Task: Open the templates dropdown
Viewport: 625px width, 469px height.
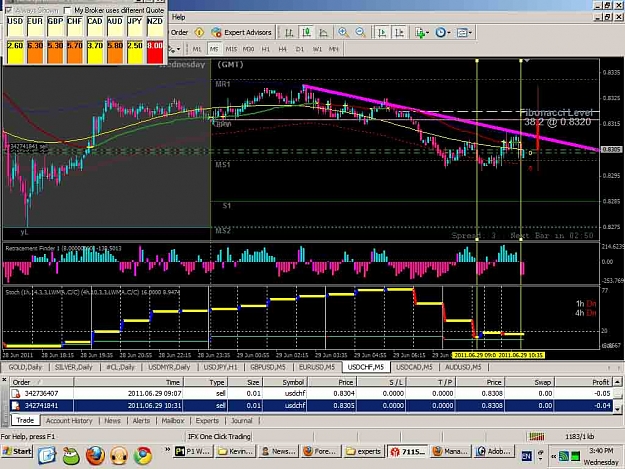Action: [x=464, y=33]
